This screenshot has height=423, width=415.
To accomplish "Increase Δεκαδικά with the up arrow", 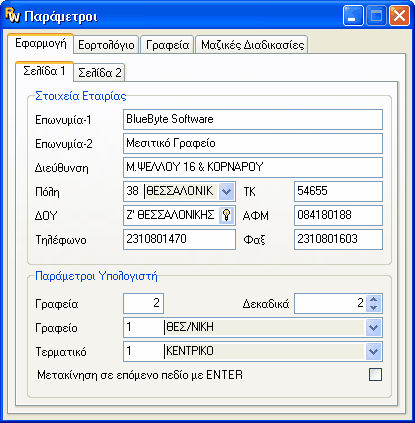I will (374, 300).
